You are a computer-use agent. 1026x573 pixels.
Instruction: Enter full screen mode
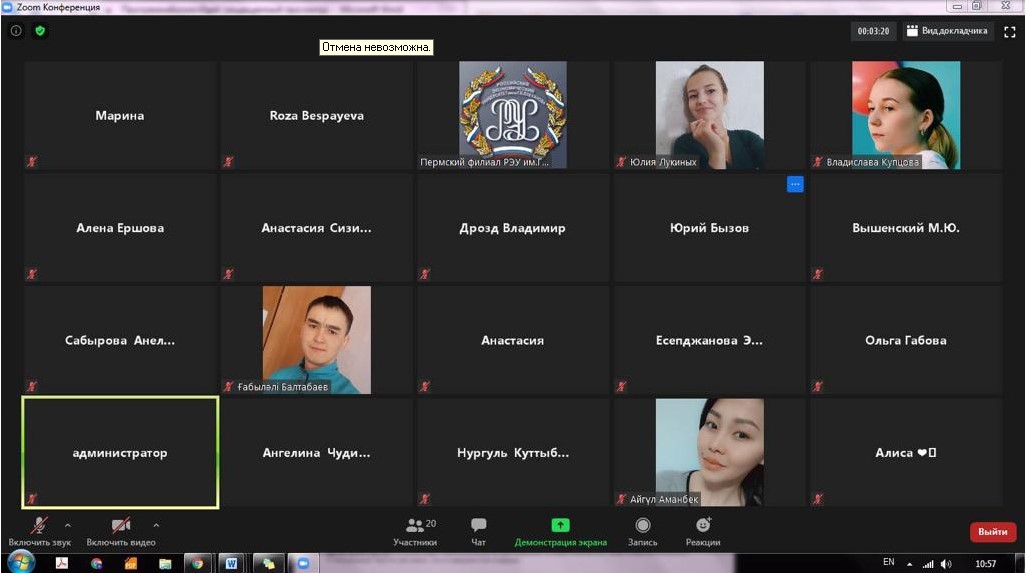[x=1009, y=32]
